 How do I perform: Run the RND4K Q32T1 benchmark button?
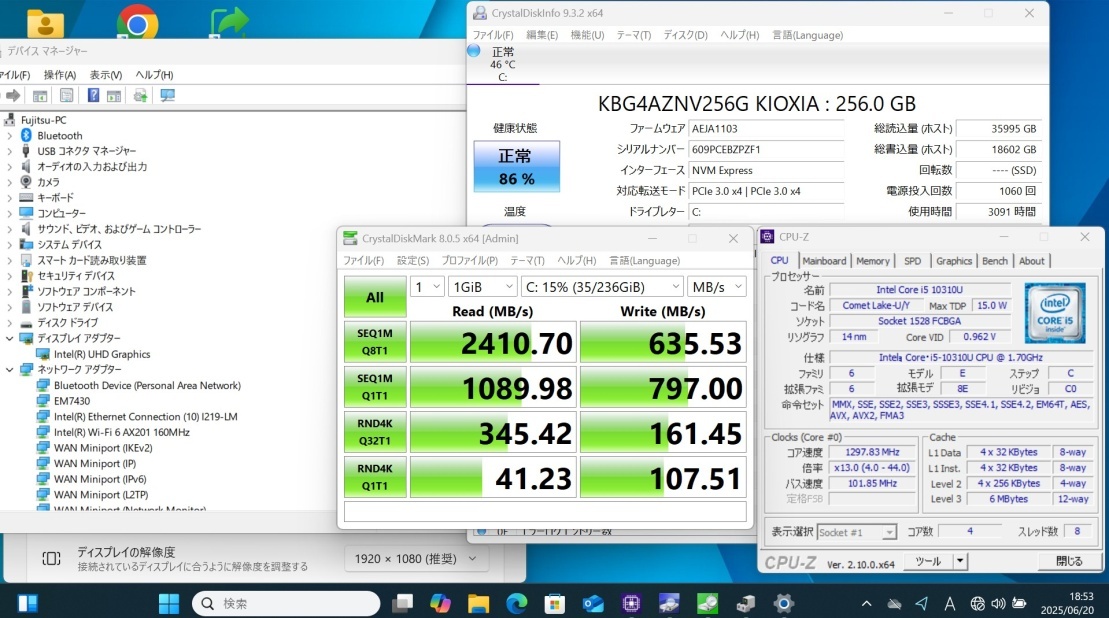[x=375, y=432]
